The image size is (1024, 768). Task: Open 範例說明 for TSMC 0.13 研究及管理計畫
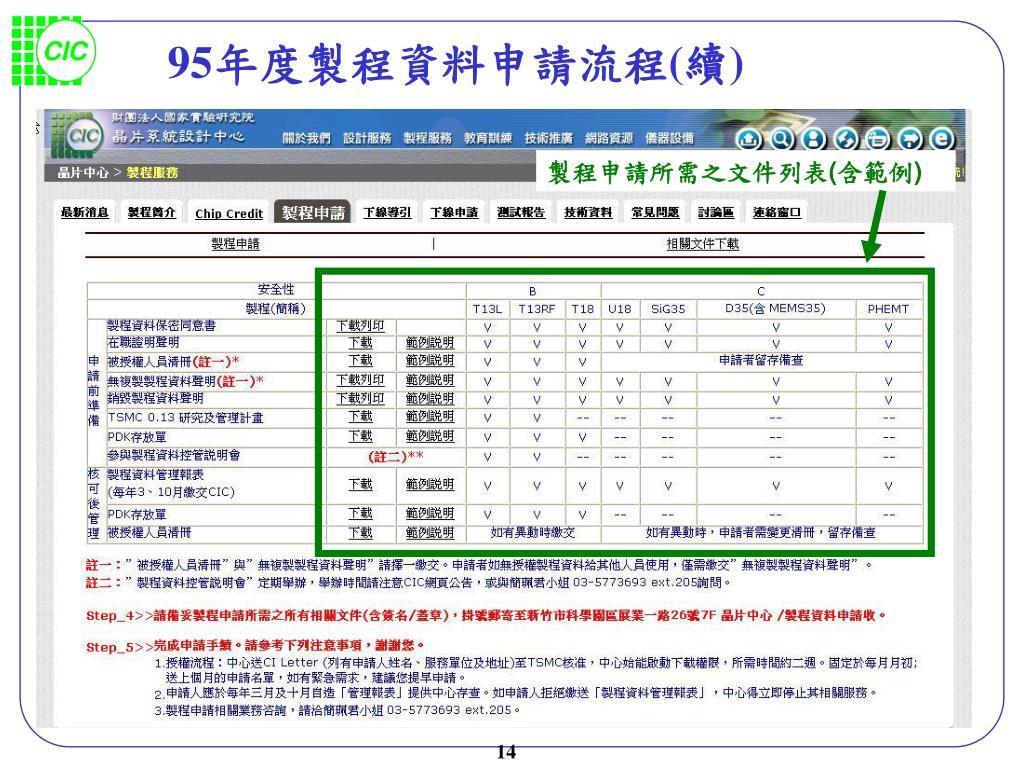pos(429,416)
